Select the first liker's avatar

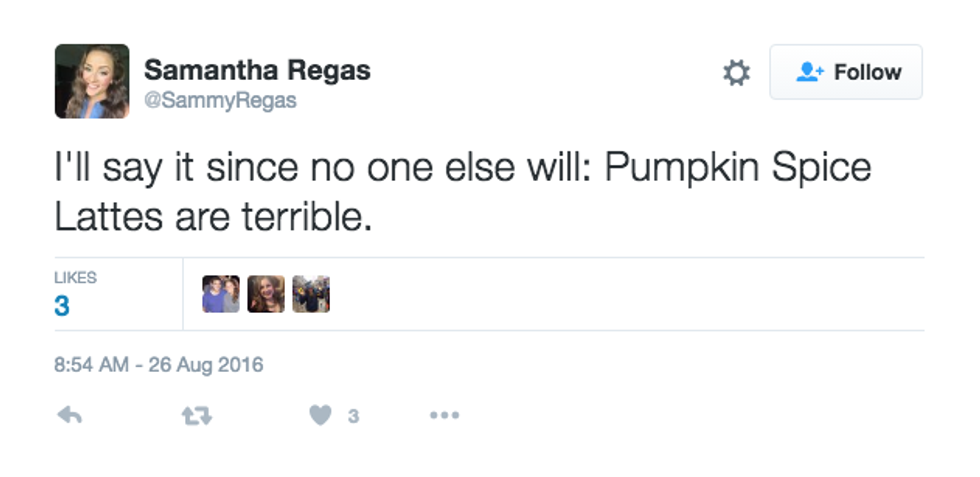coord(221,294)
